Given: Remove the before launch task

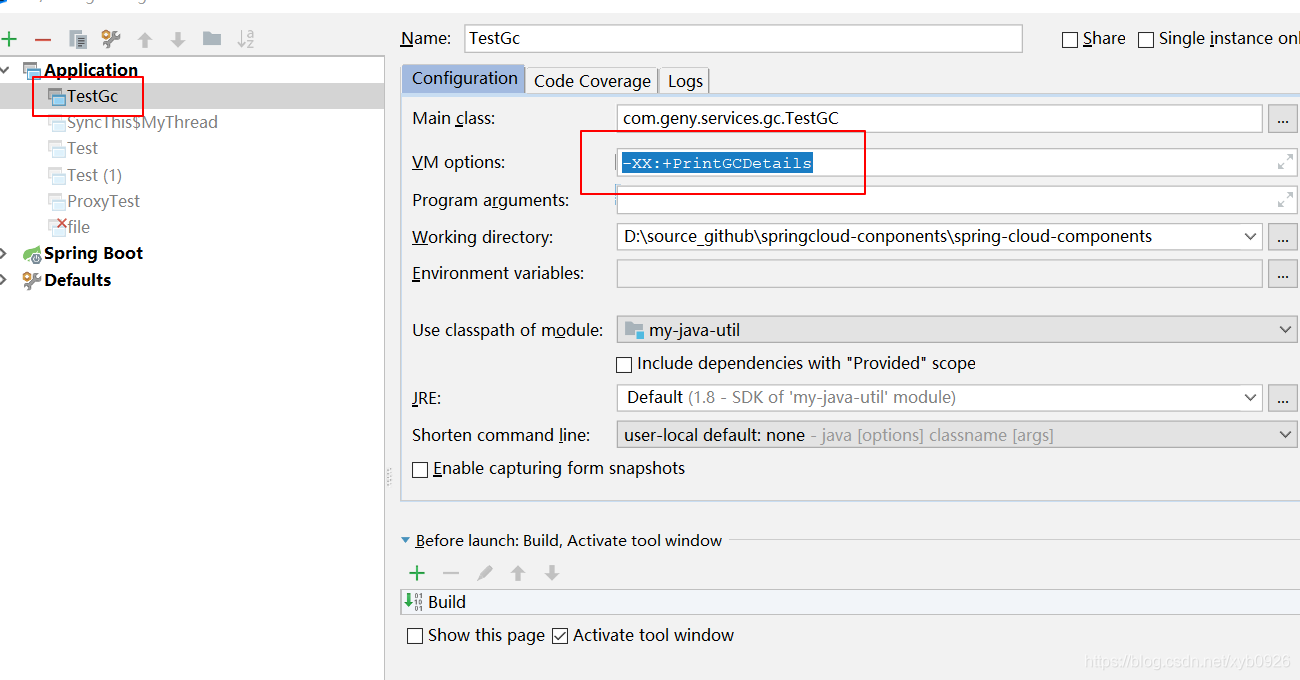Looking at the screenshot, I should point(451,573).
